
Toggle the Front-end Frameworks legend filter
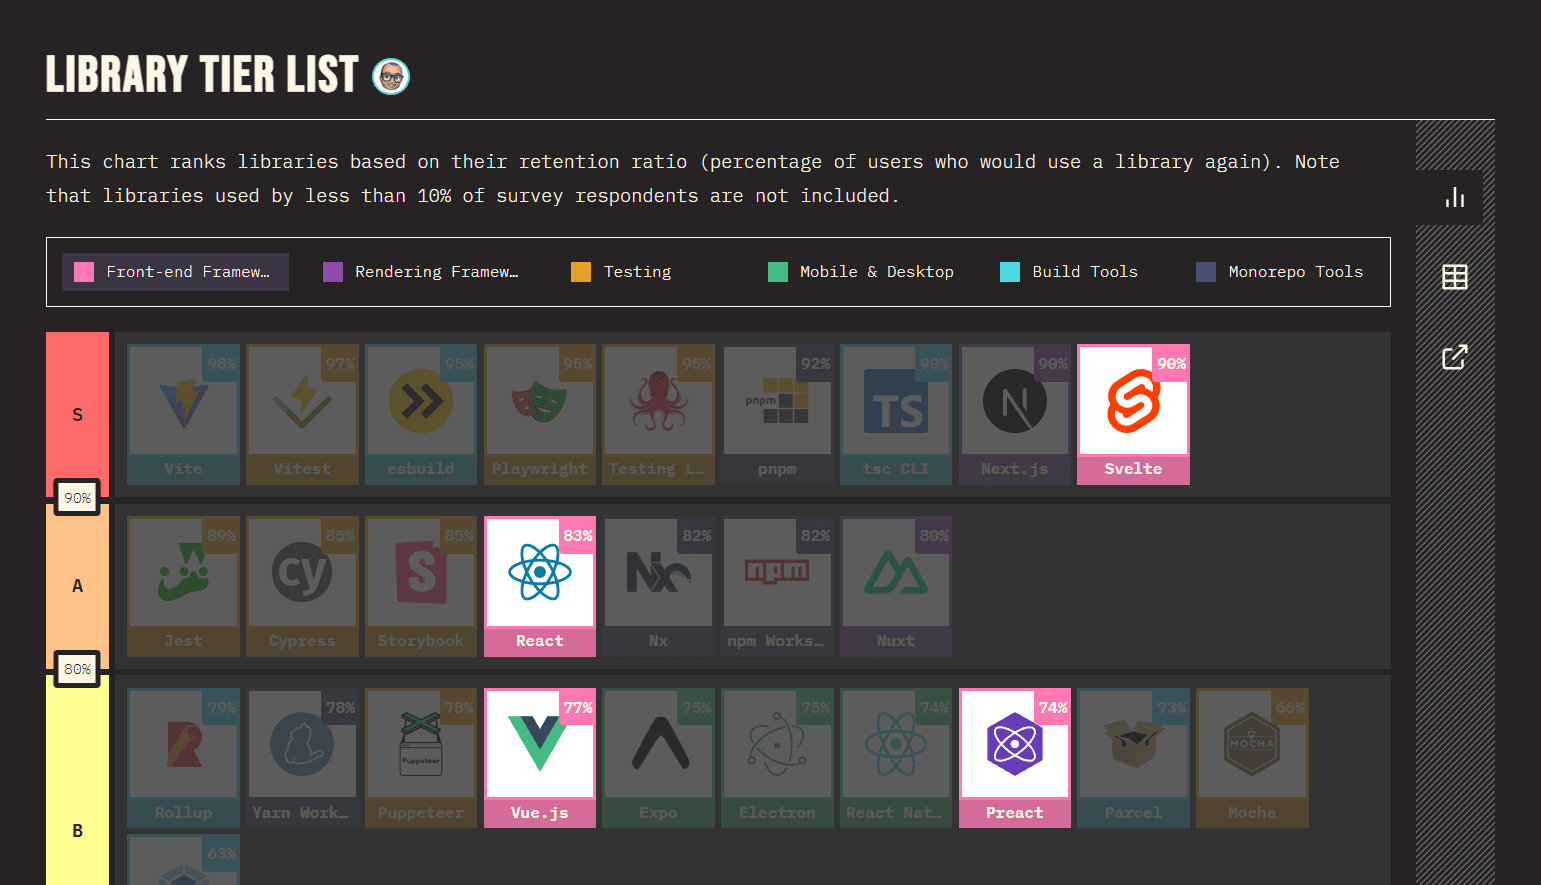tap(176, 272)
